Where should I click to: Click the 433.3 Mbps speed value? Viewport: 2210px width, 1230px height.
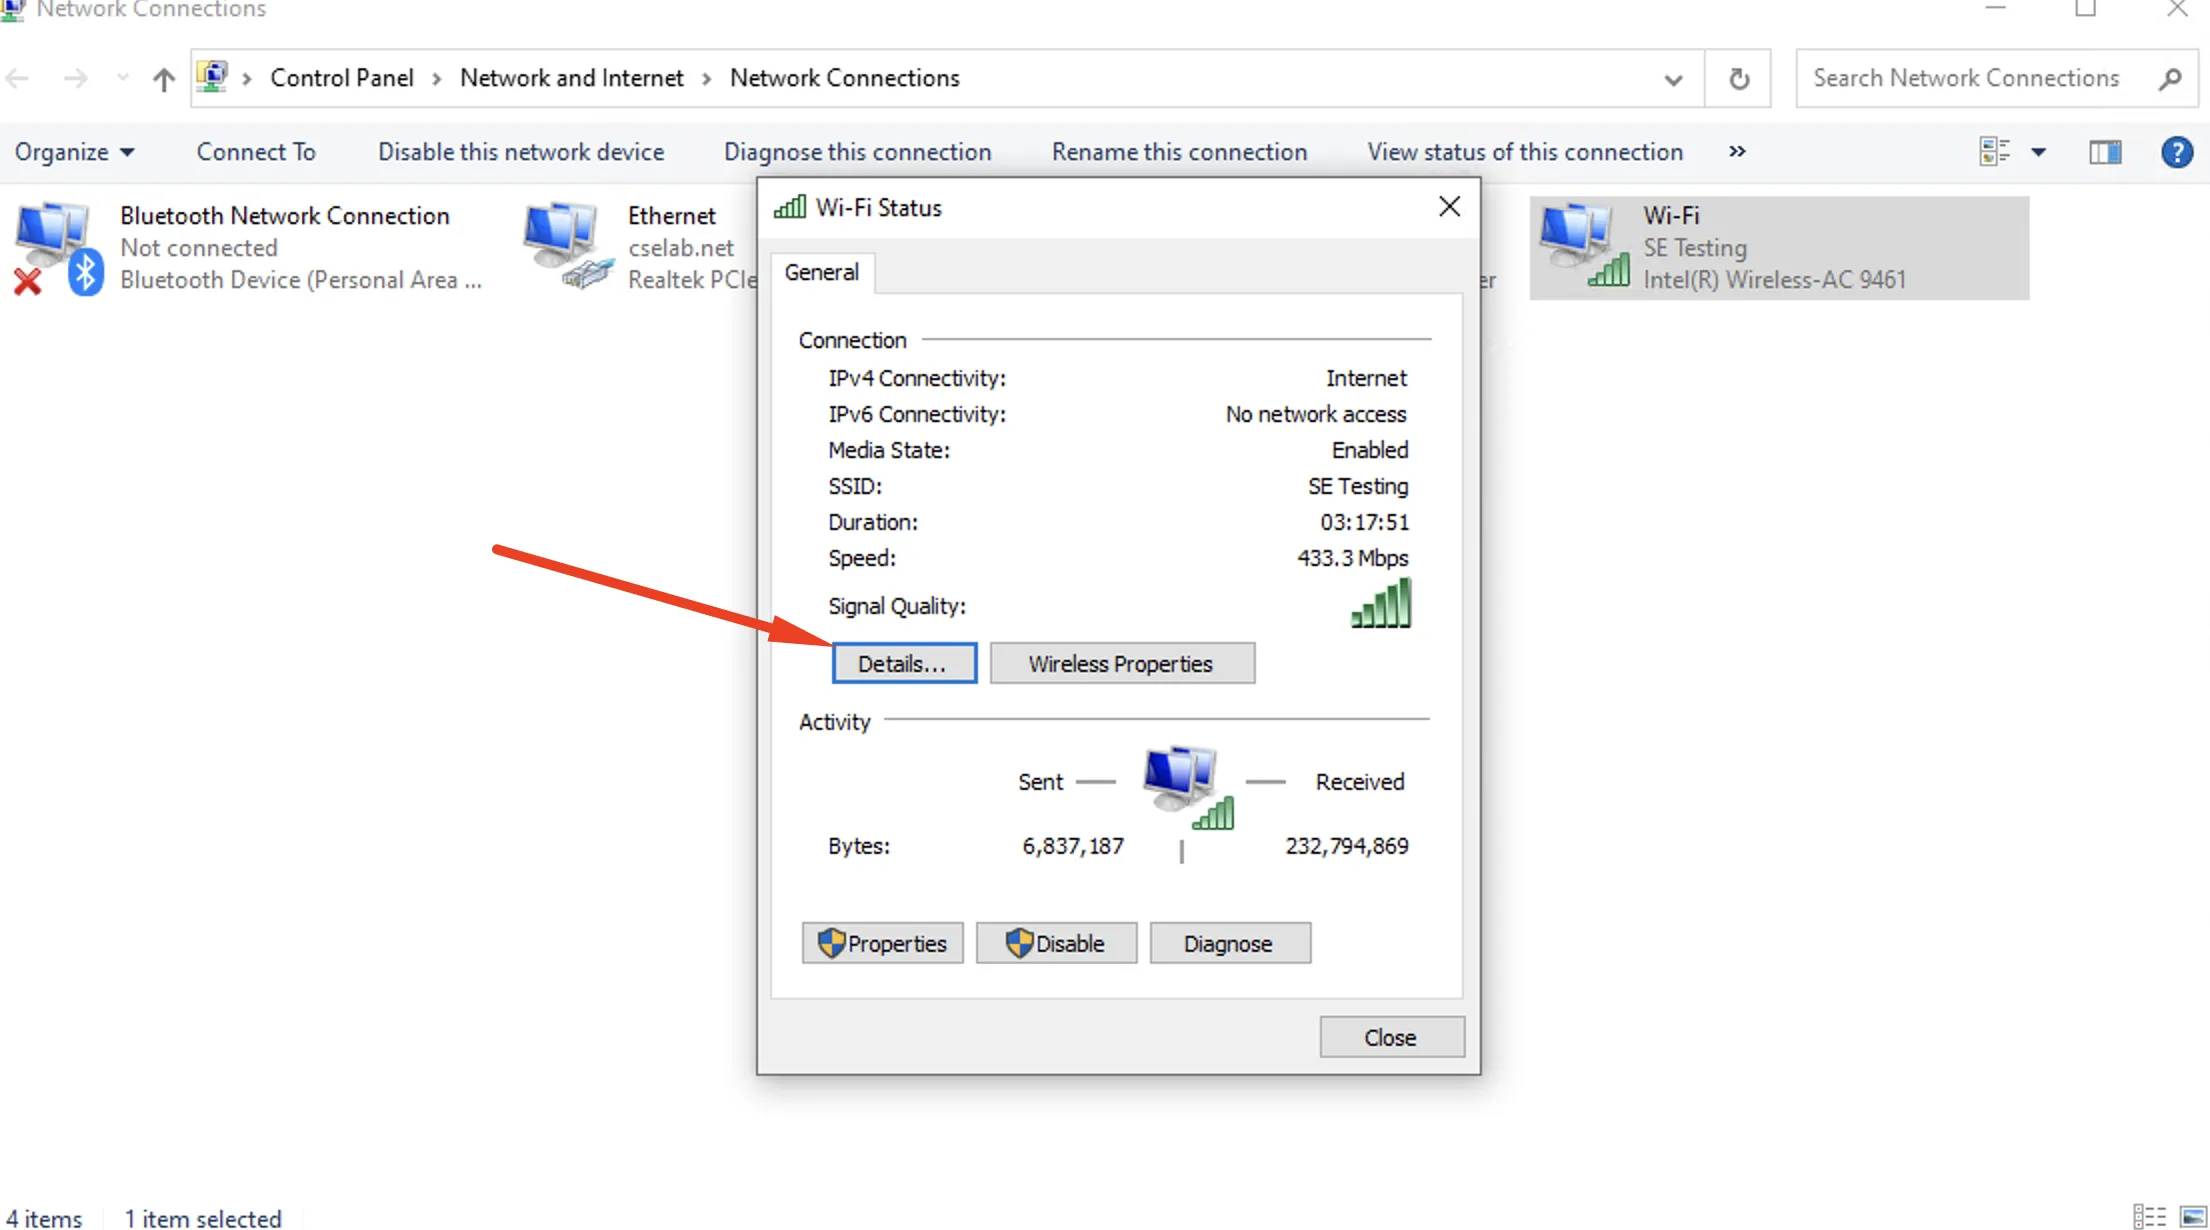click(1352, 558)
